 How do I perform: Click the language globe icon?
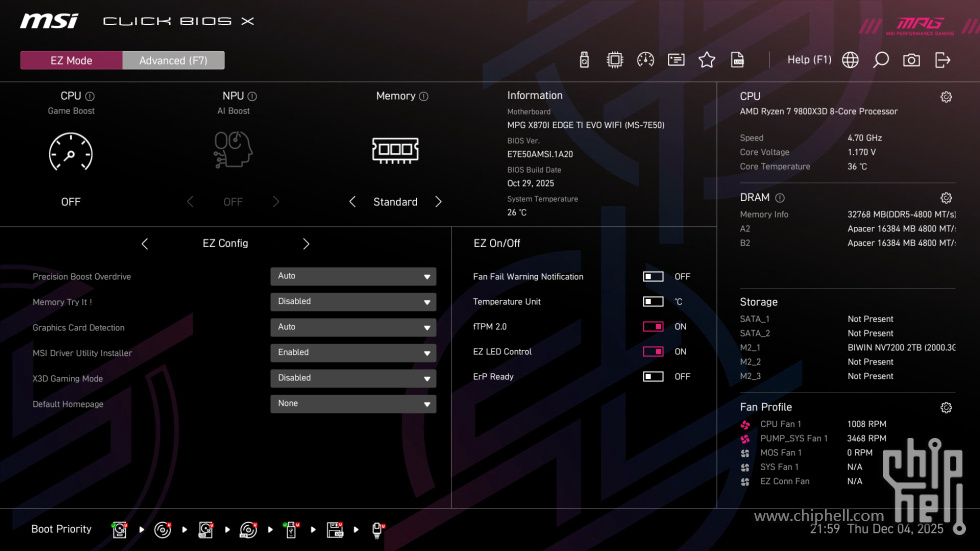coord(850,60)
